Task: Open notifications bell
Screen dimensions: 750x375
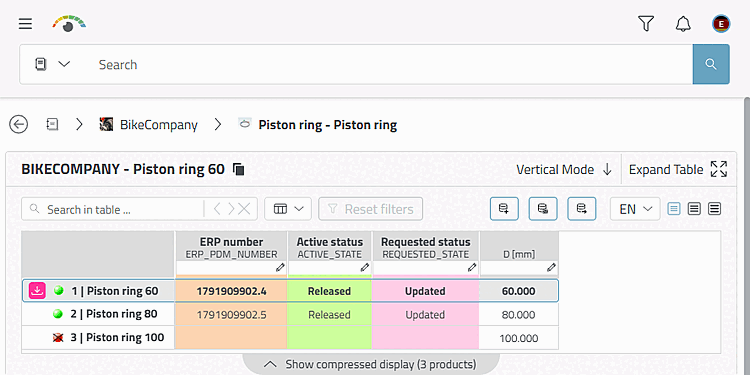Action: coord(683,23)
